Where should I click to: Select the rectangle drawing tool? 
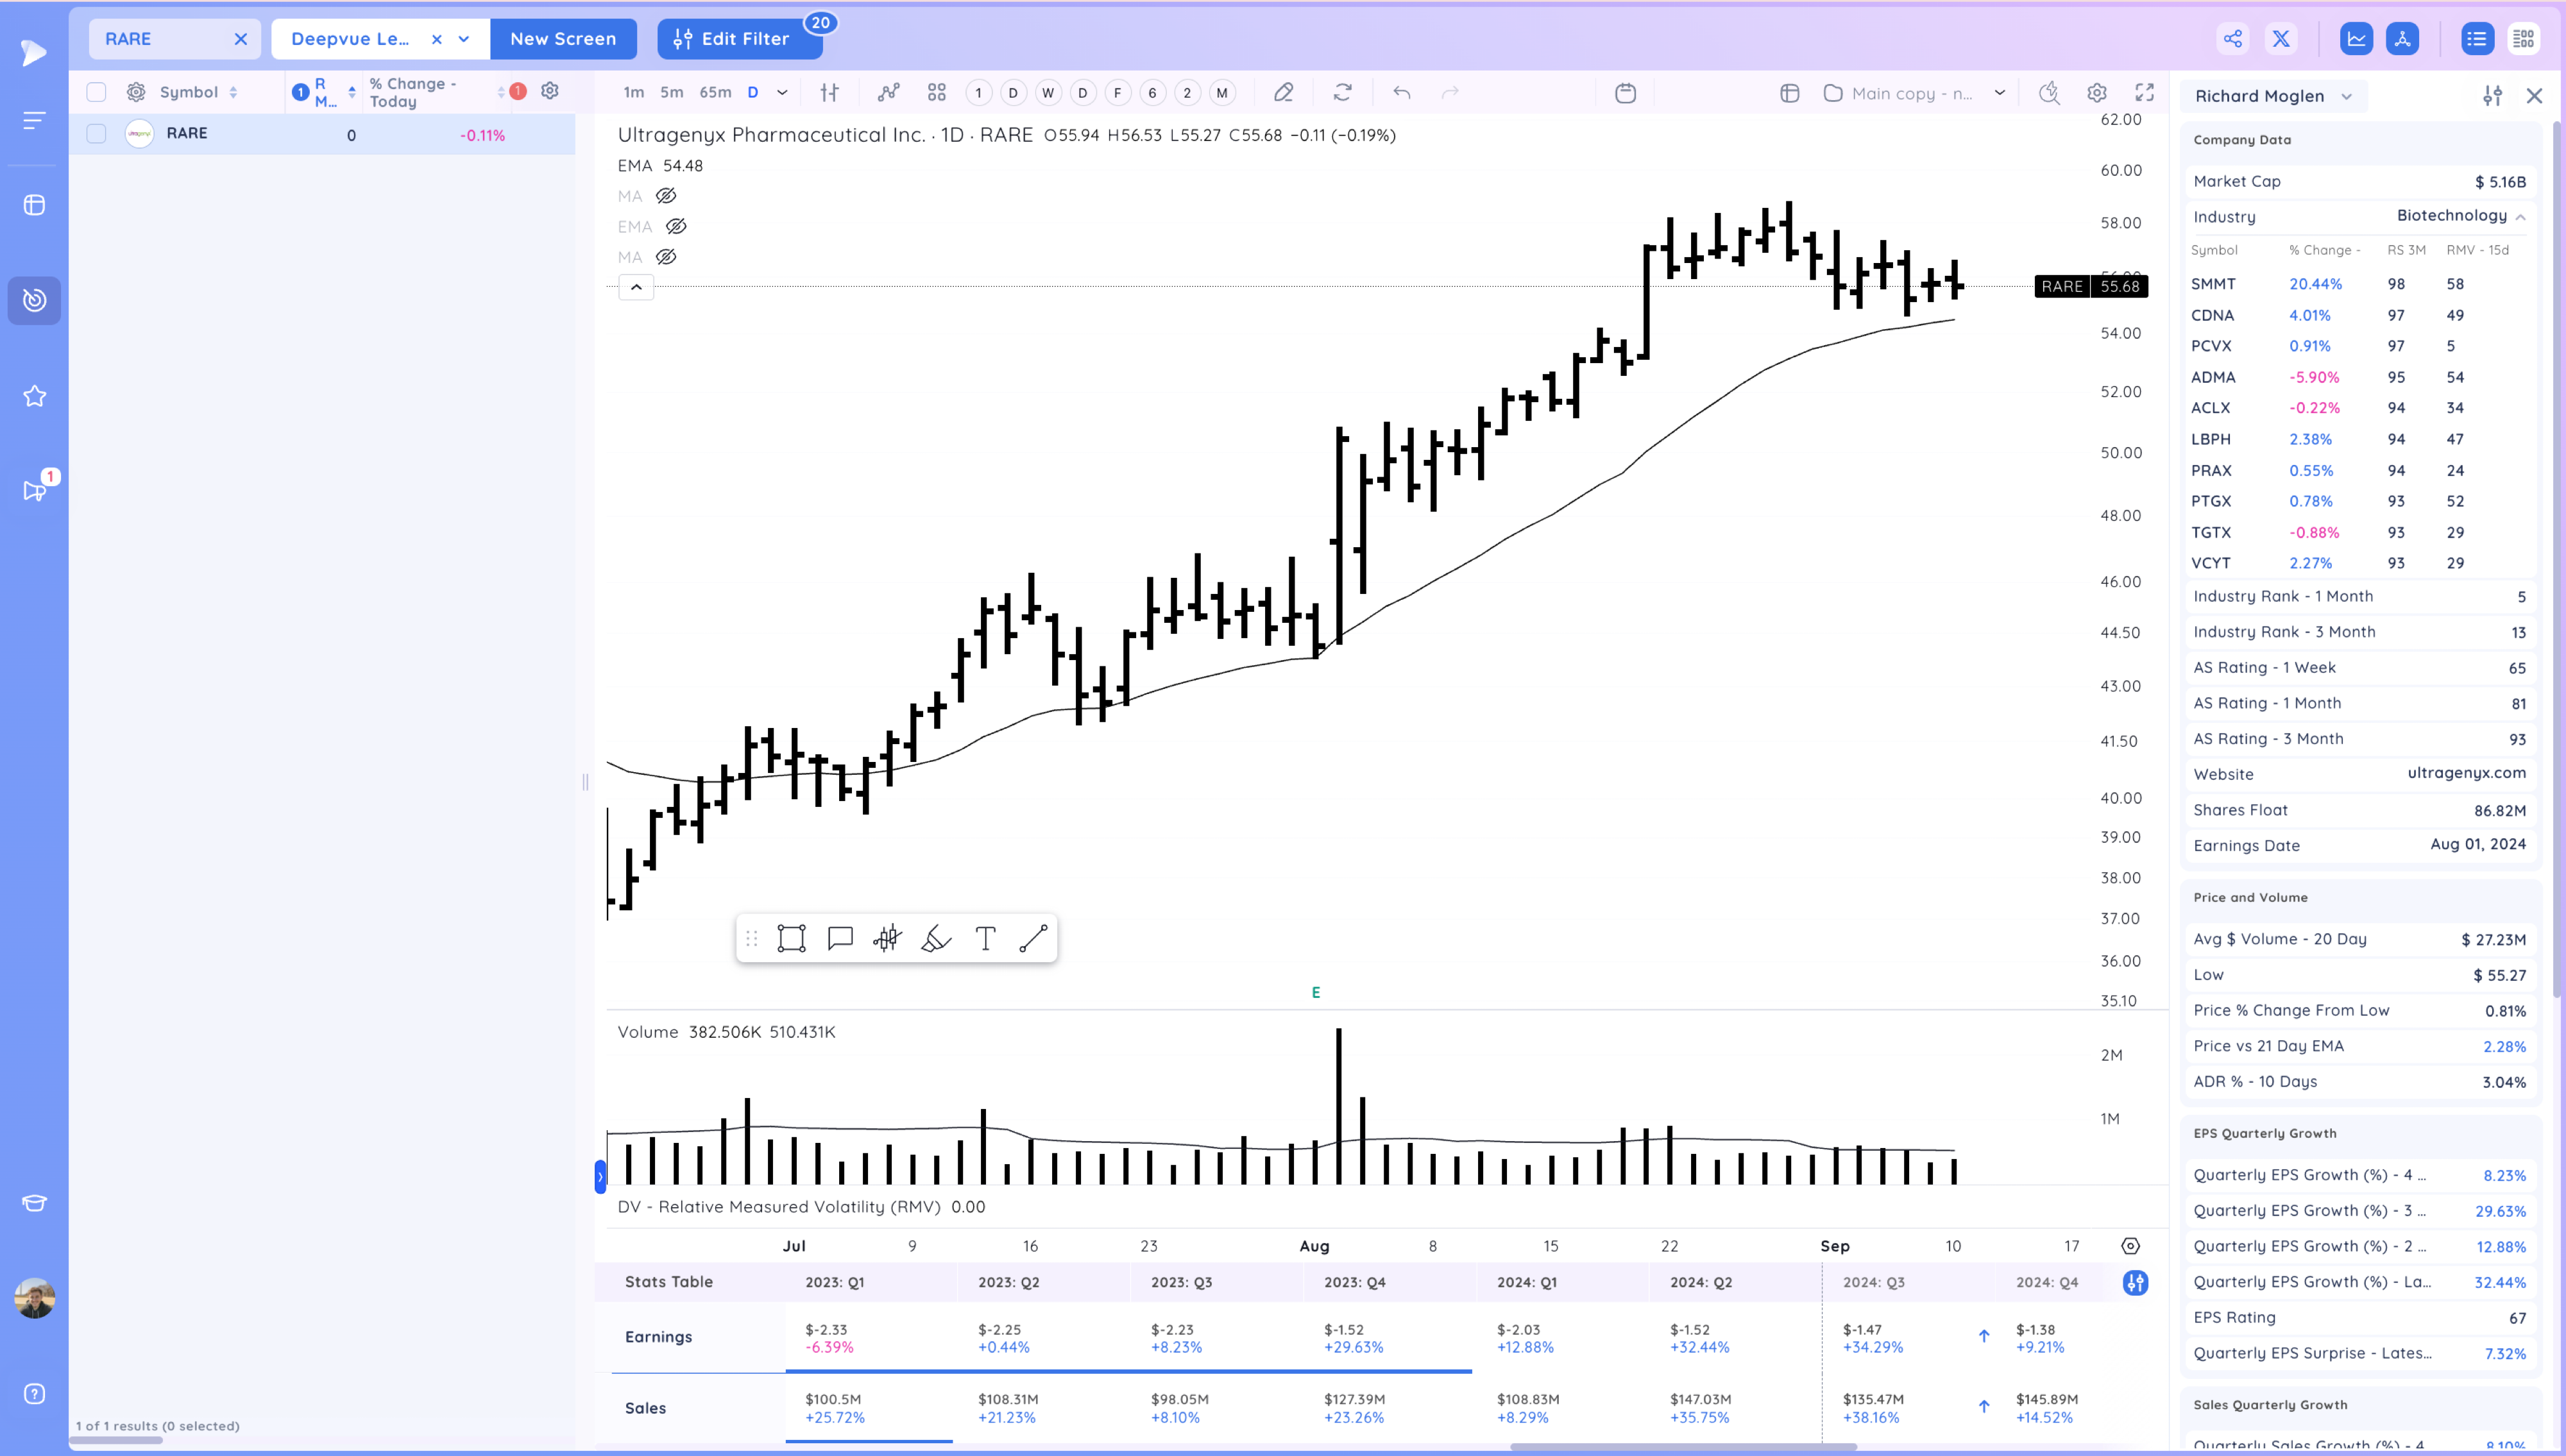791,938
